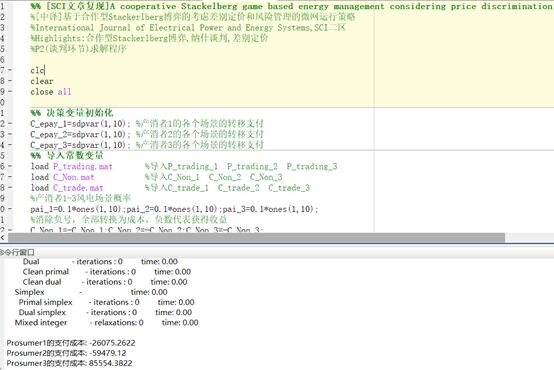Click the comment '%导入C_Non_1 C_Non_2 C_Non_3'
This screenshot has width=554, height=370.
[x=213, y=177]
